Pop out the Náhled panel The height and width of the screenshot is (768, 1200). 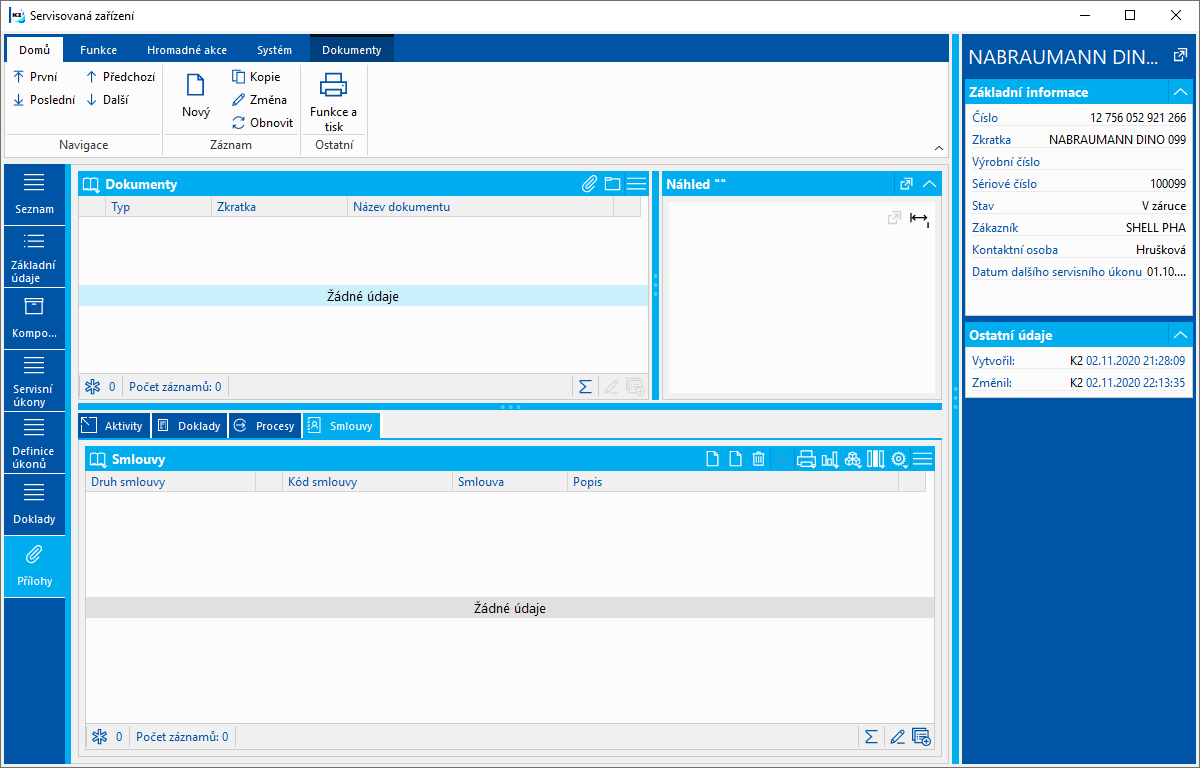906,184
